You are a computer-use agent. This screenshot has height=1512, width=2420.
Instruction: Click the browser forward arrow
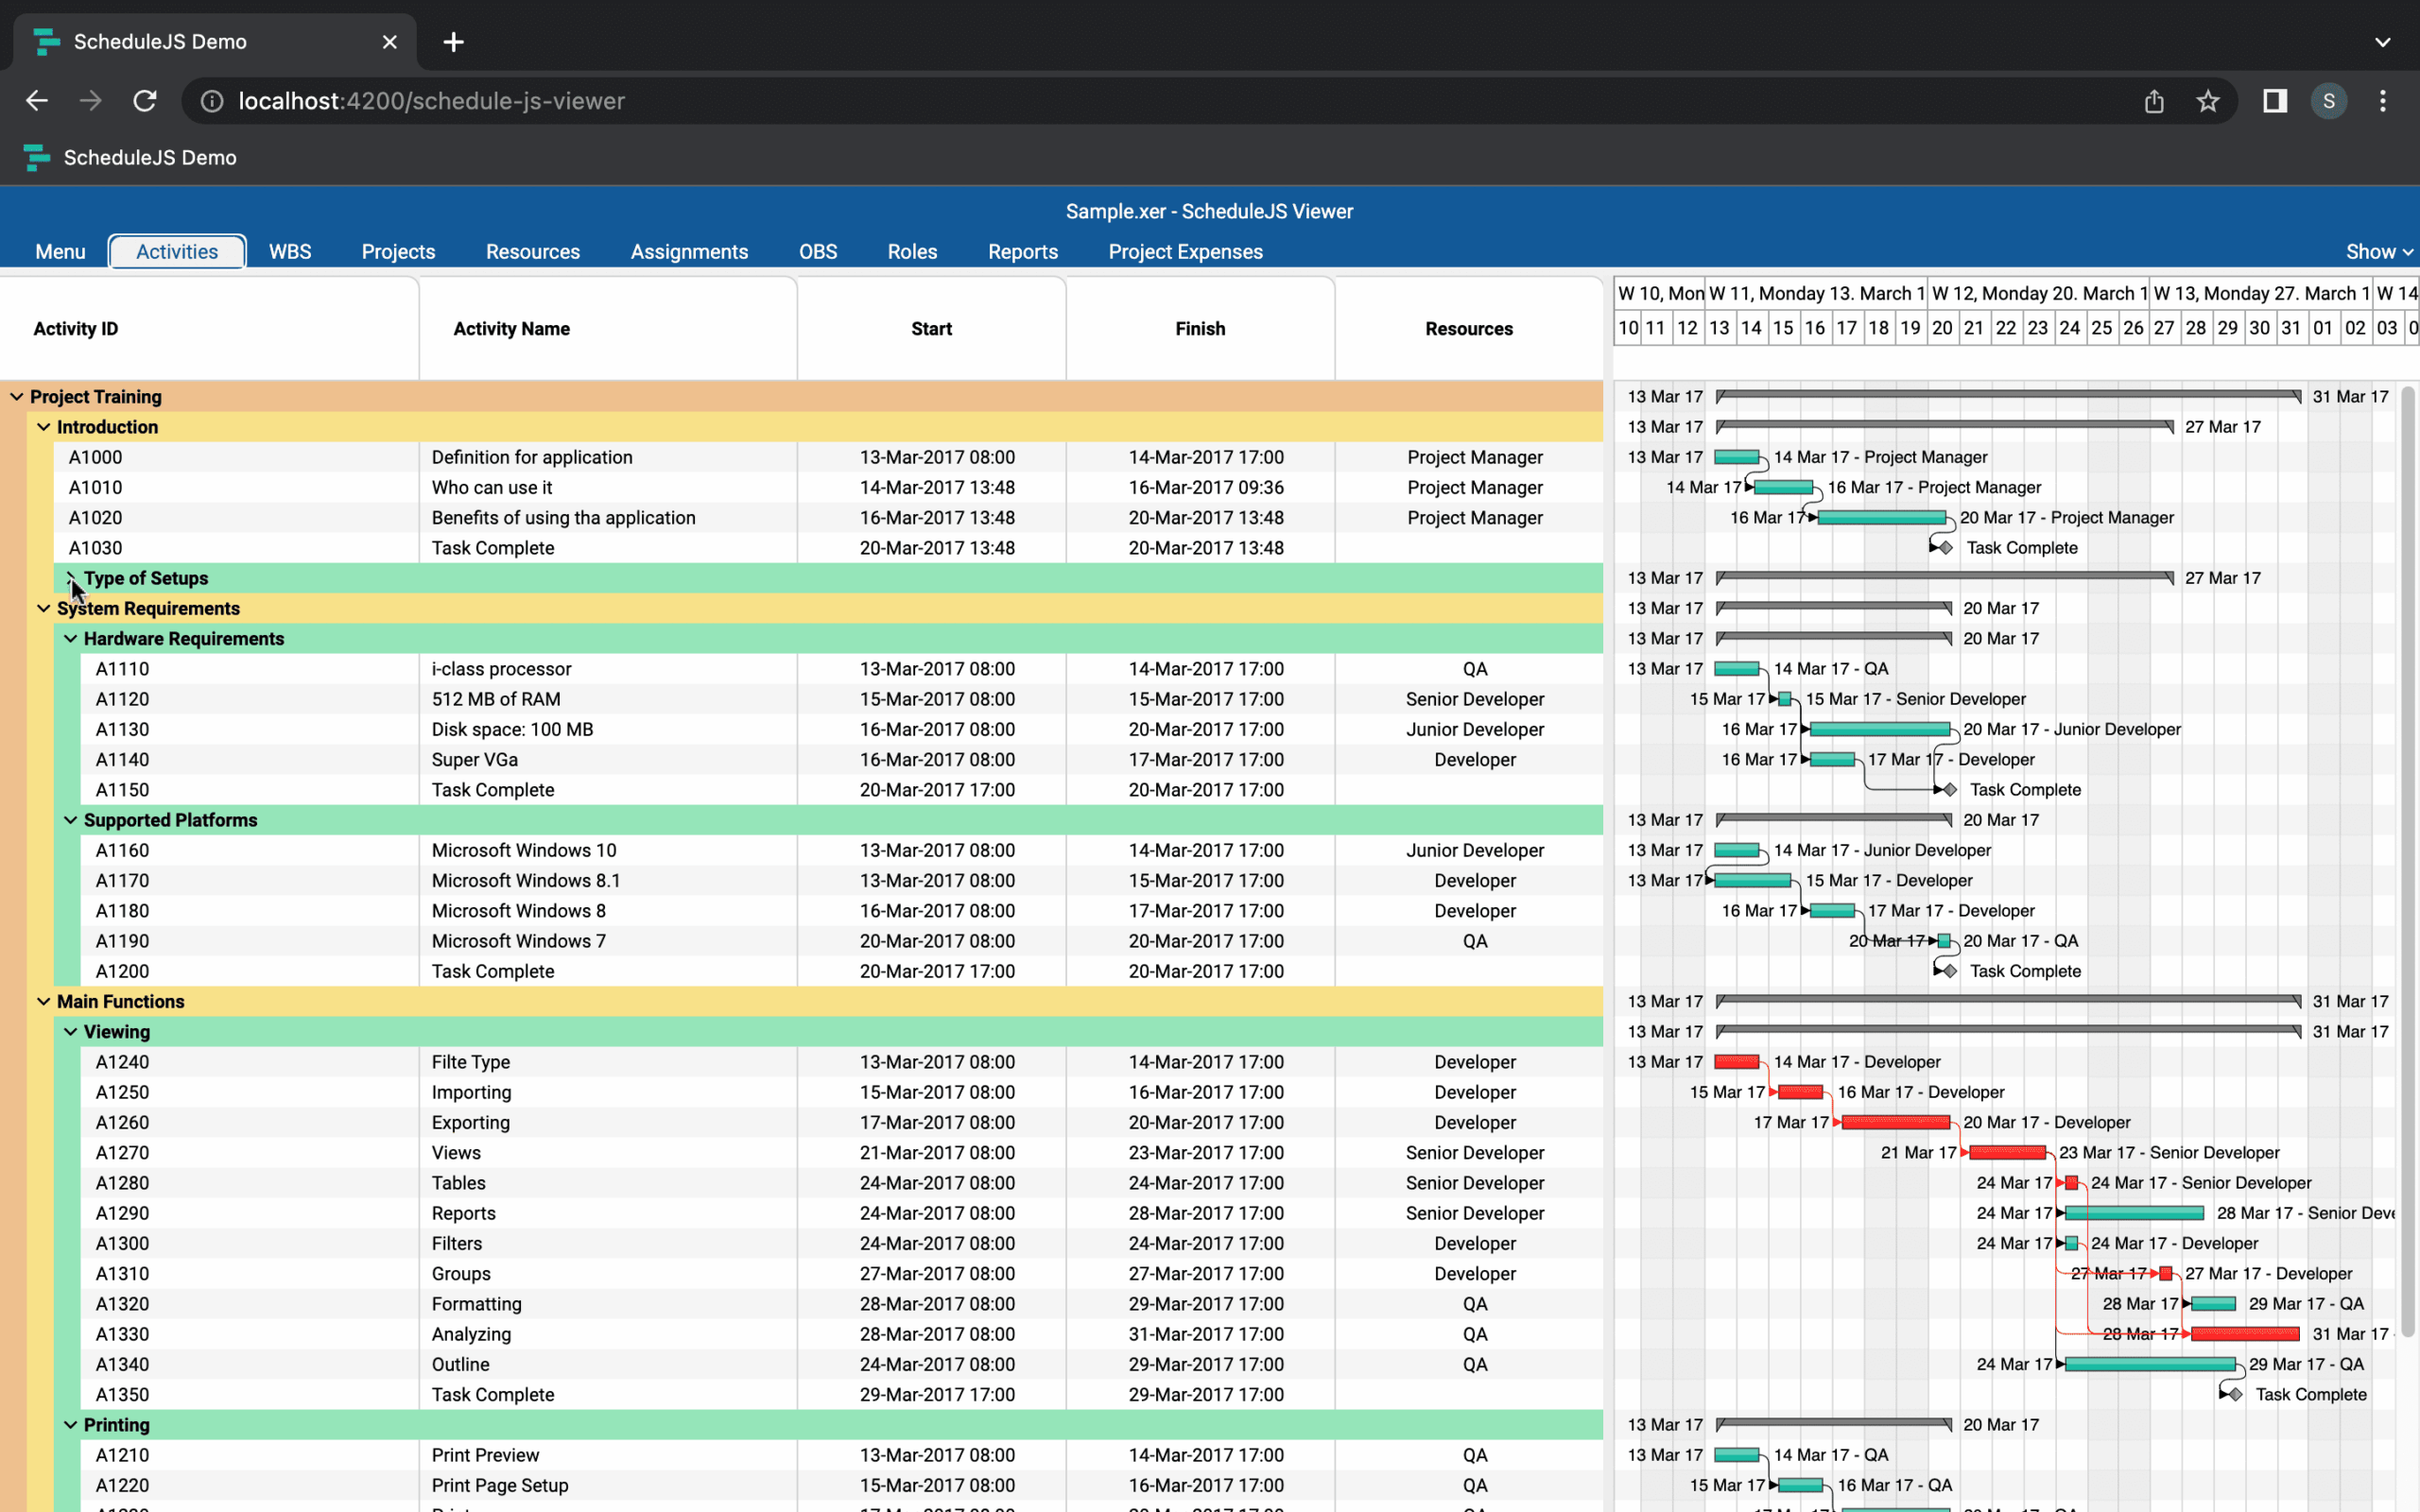90,100
